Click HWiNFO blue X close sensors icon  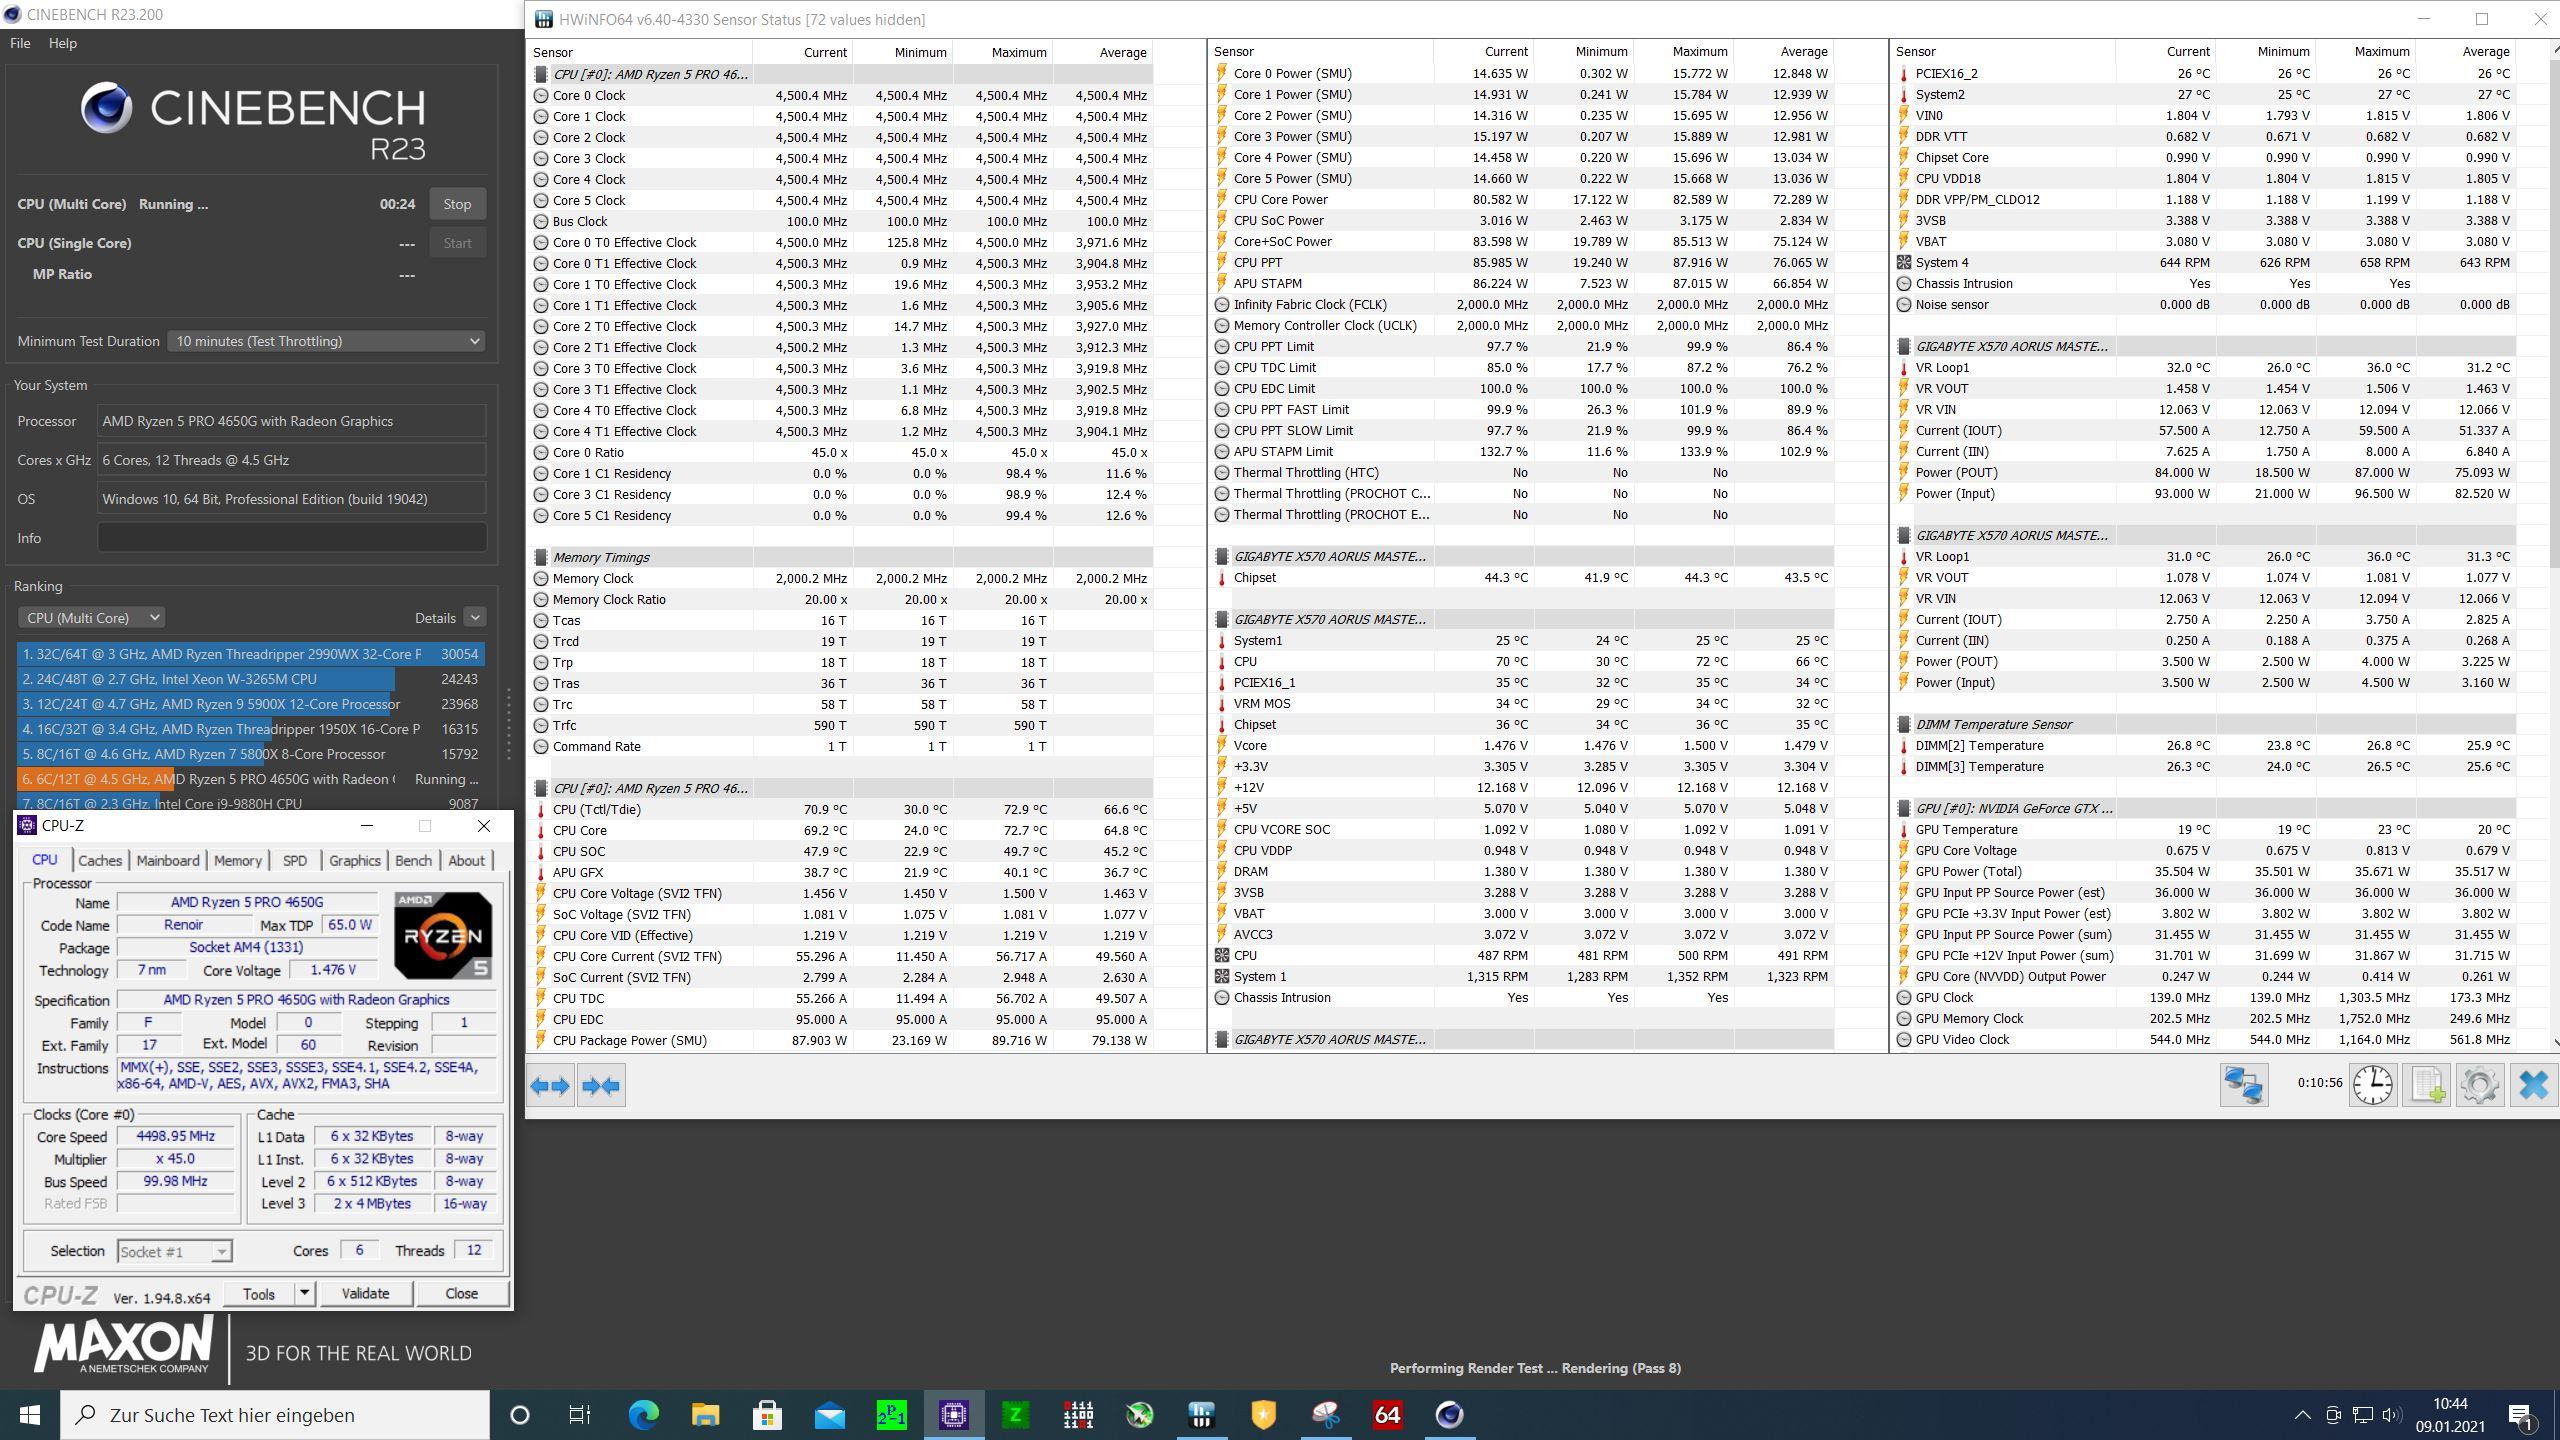point(2533,1085)
